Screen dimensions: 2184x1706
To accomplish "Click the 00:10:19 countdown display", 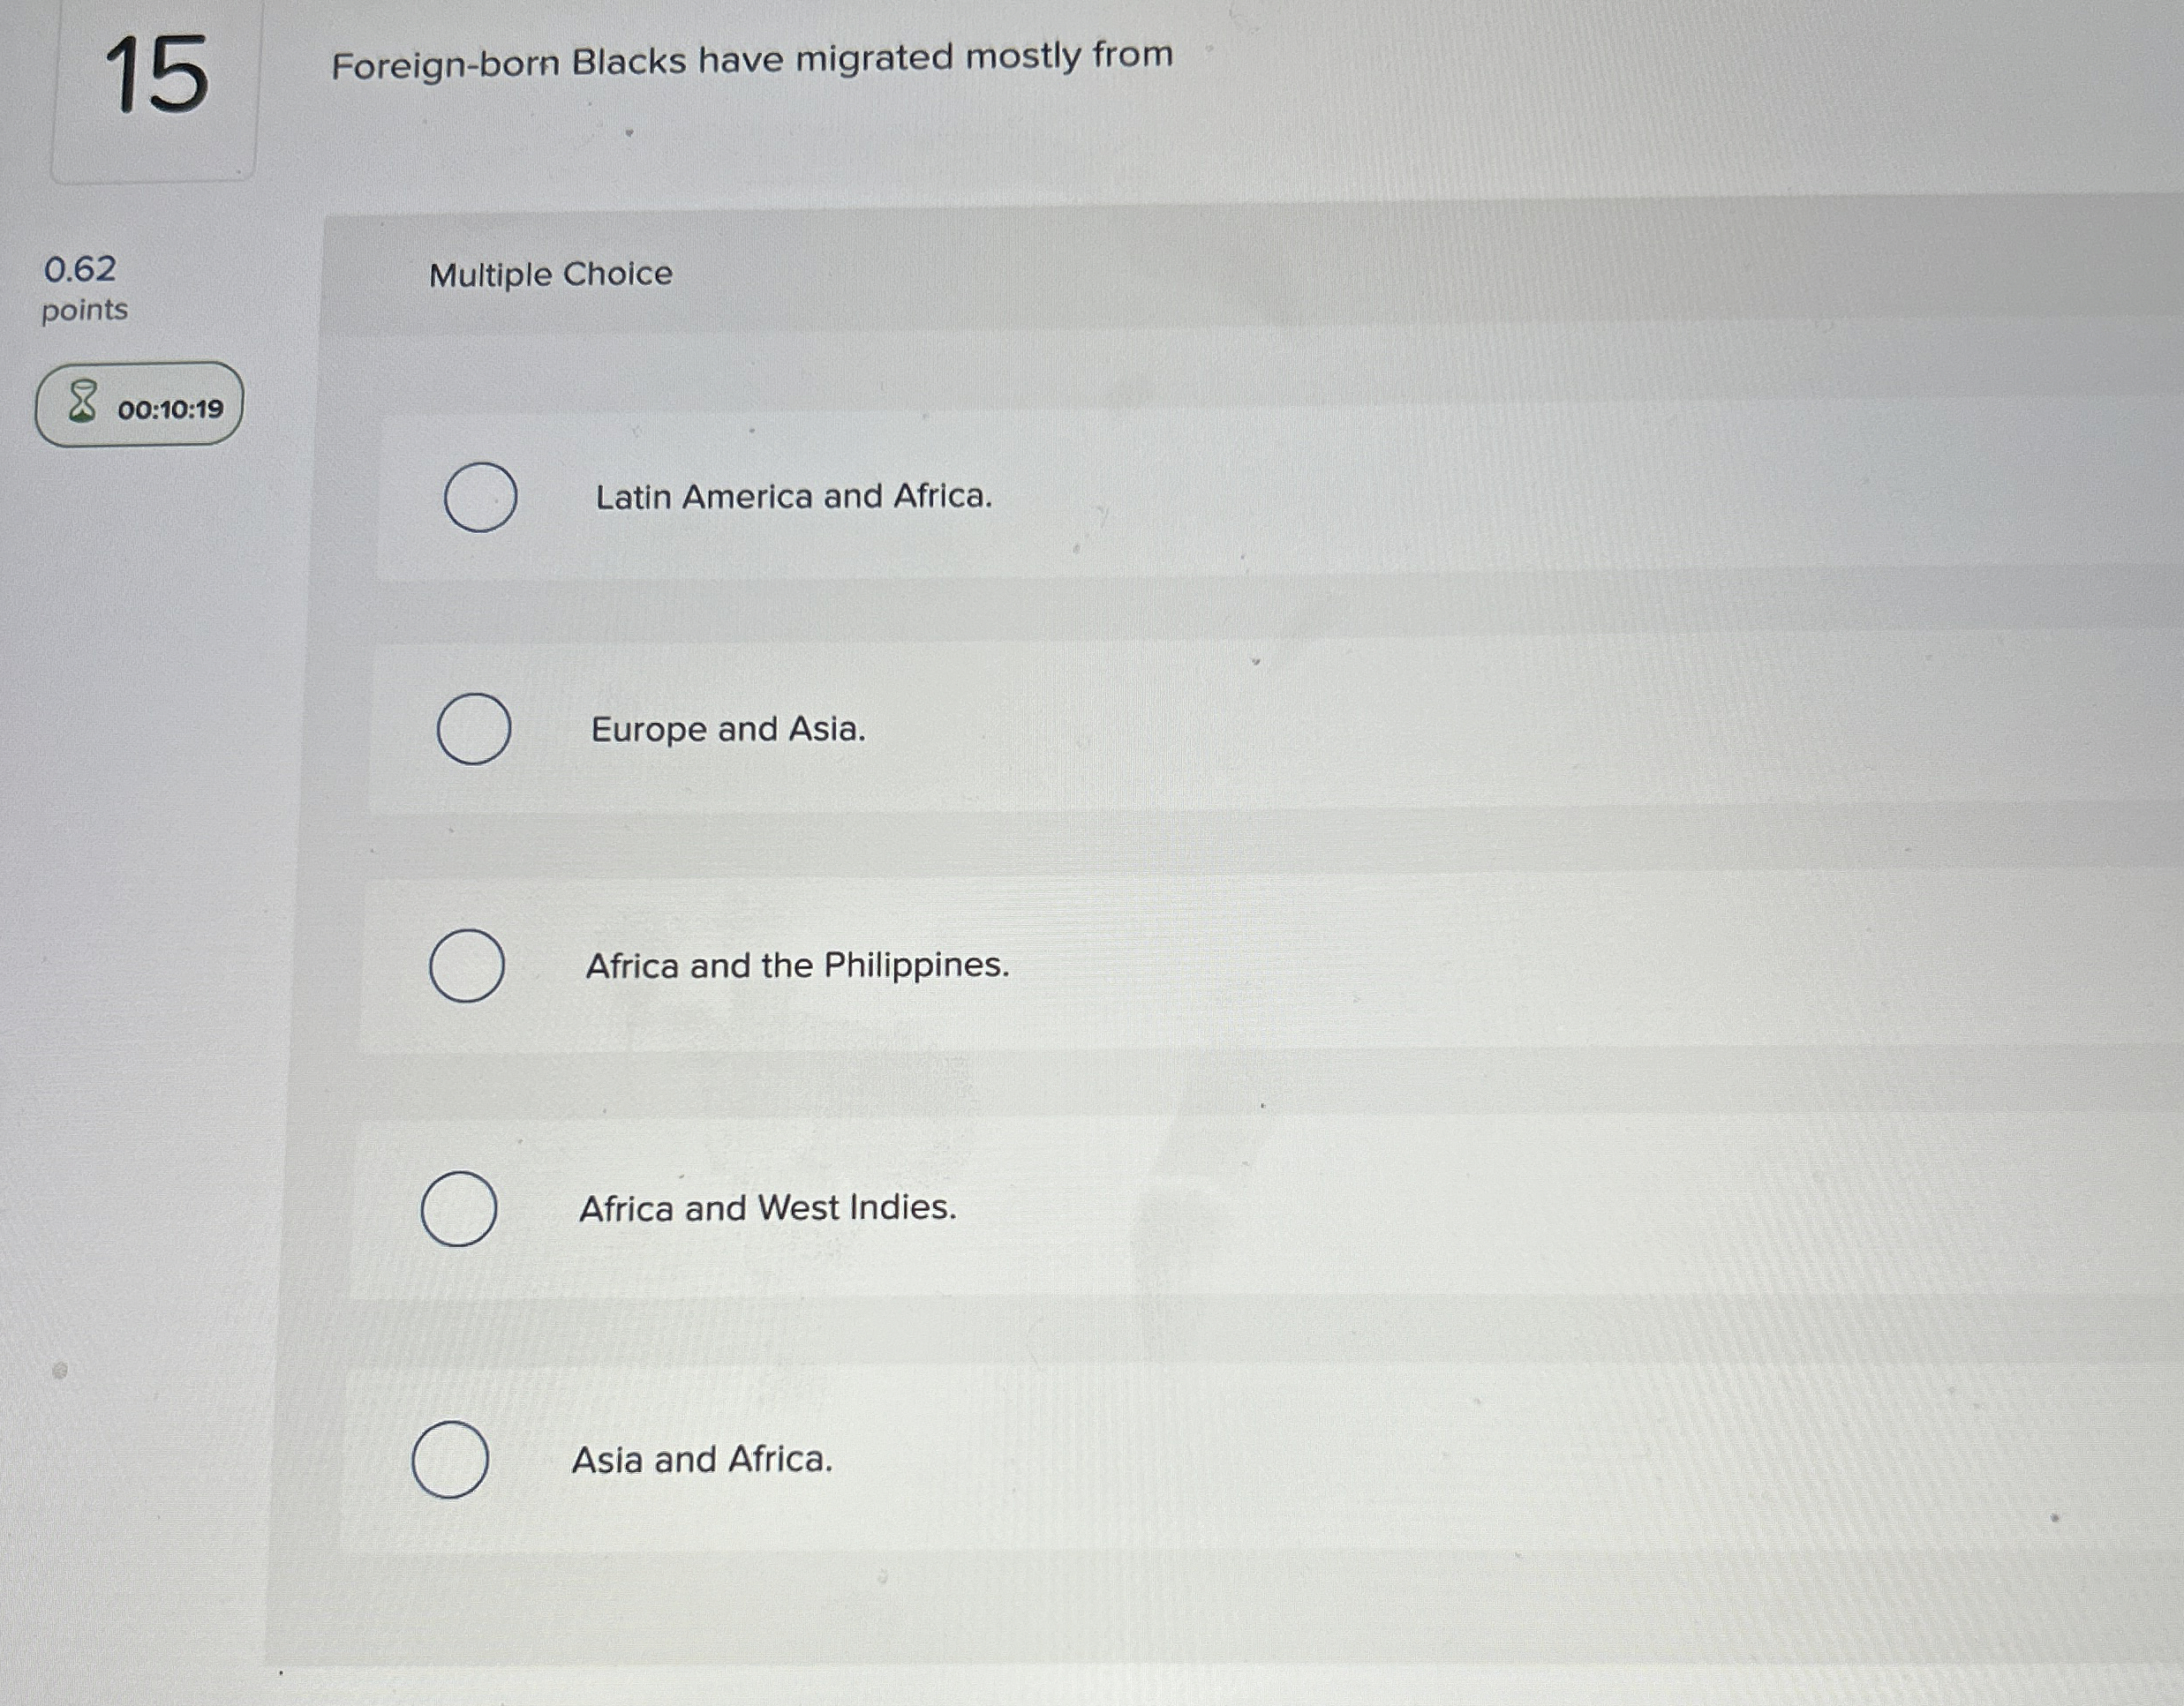I will pyautogui.click(x=171, y=405).
